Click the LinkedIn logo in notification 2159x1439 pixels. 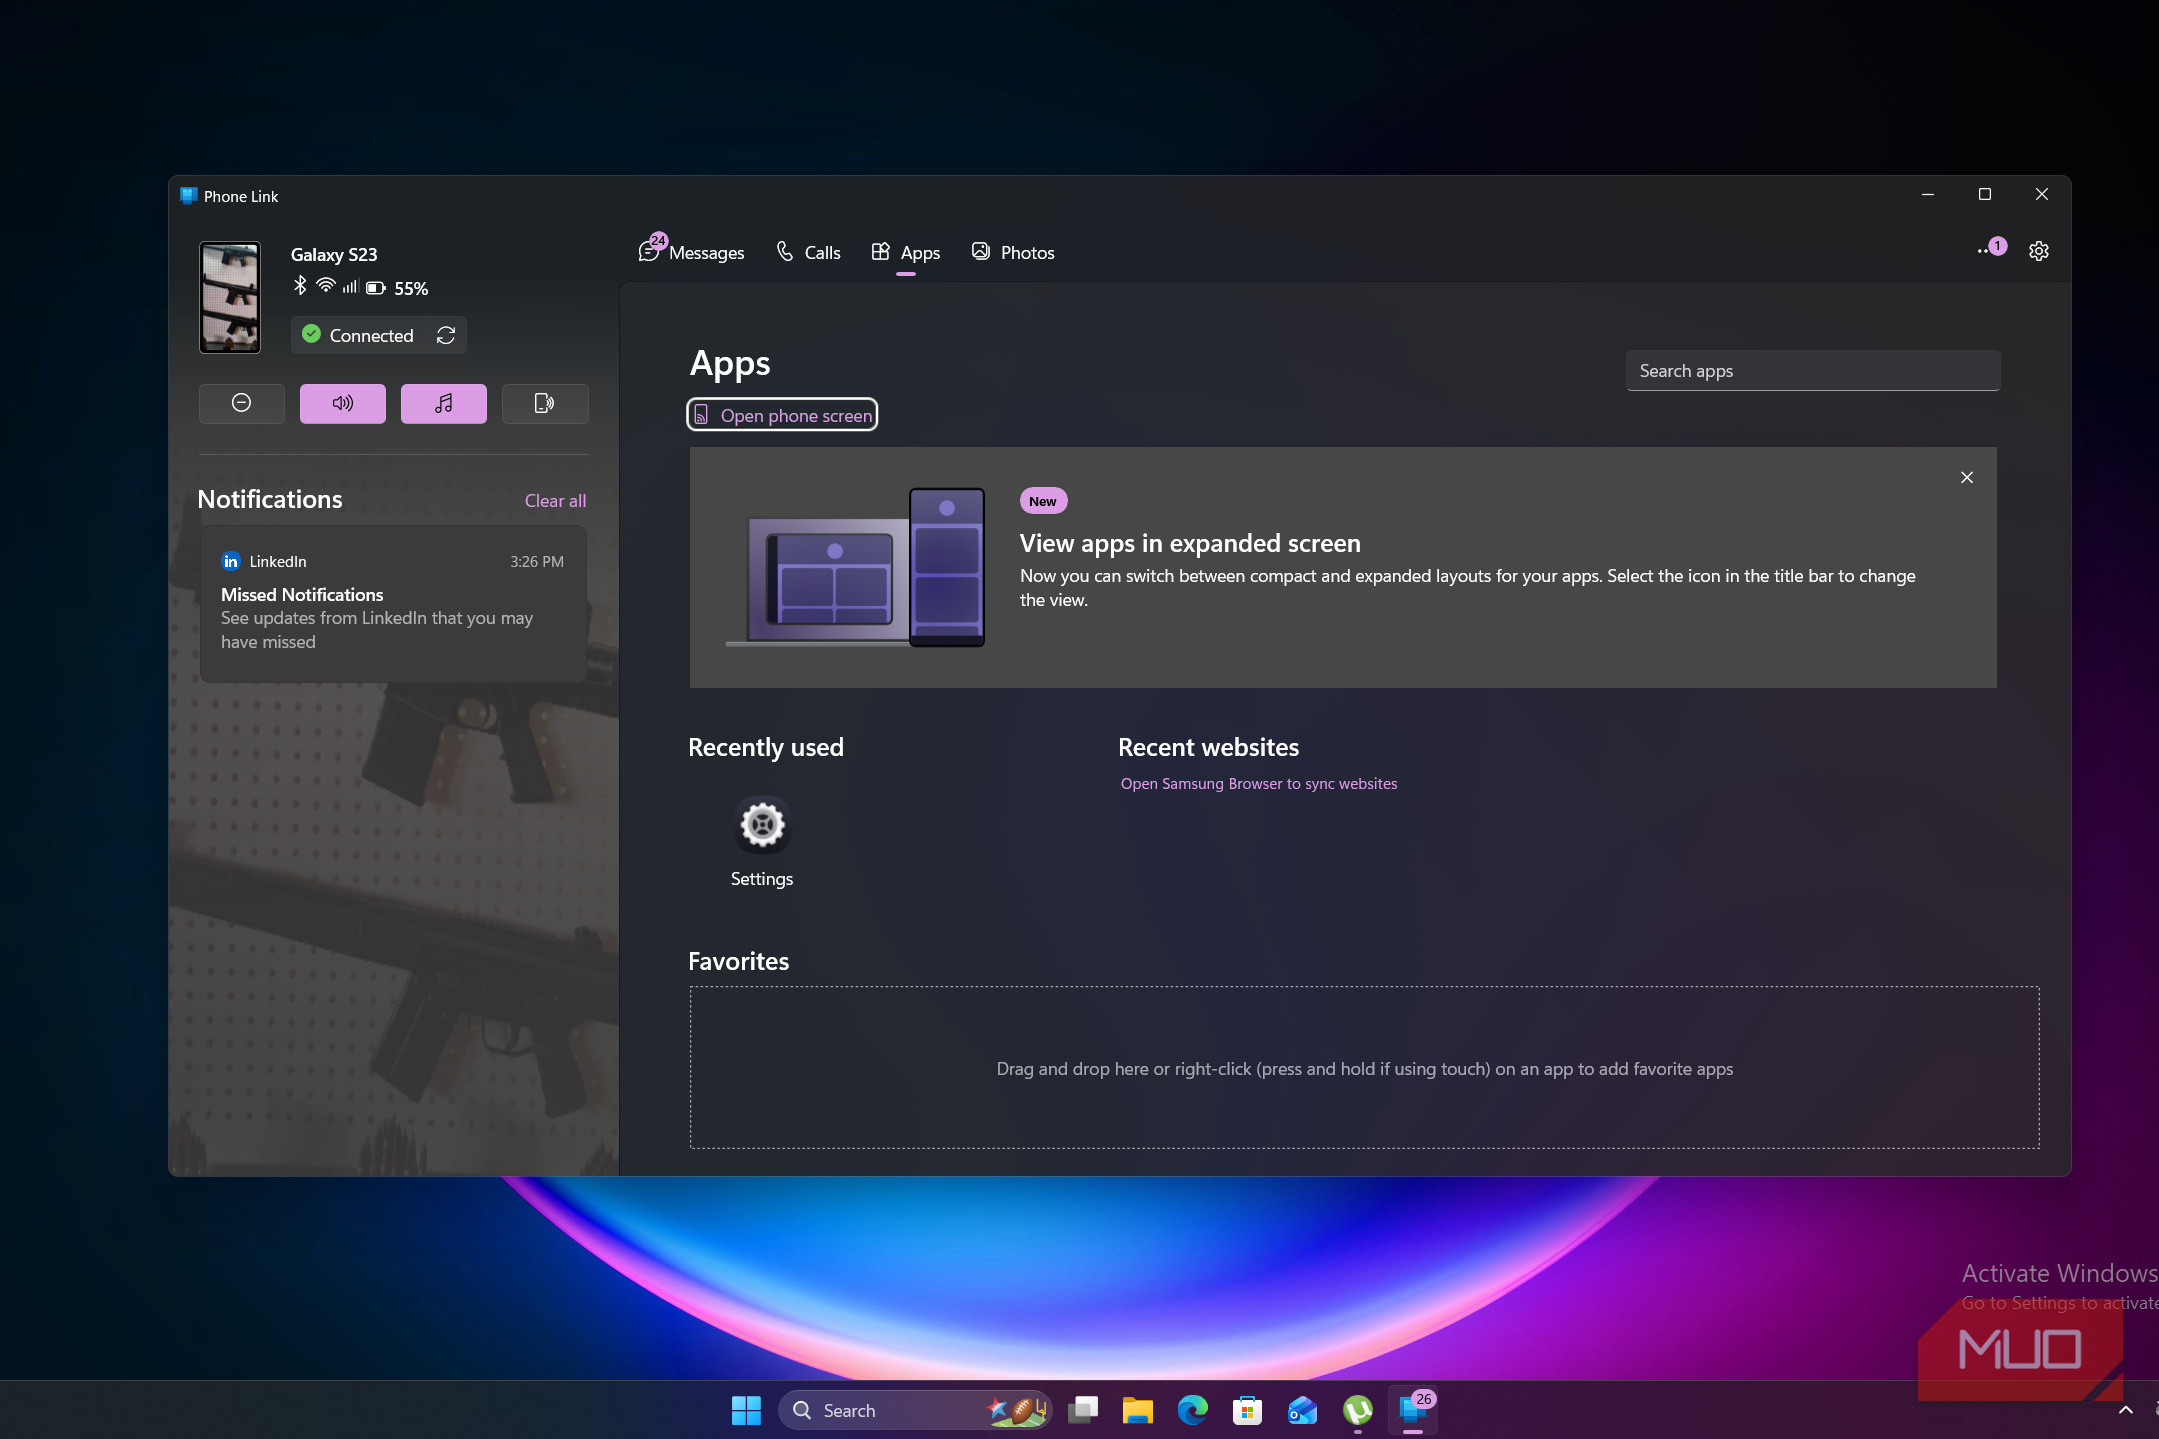(x=231, y=561)
